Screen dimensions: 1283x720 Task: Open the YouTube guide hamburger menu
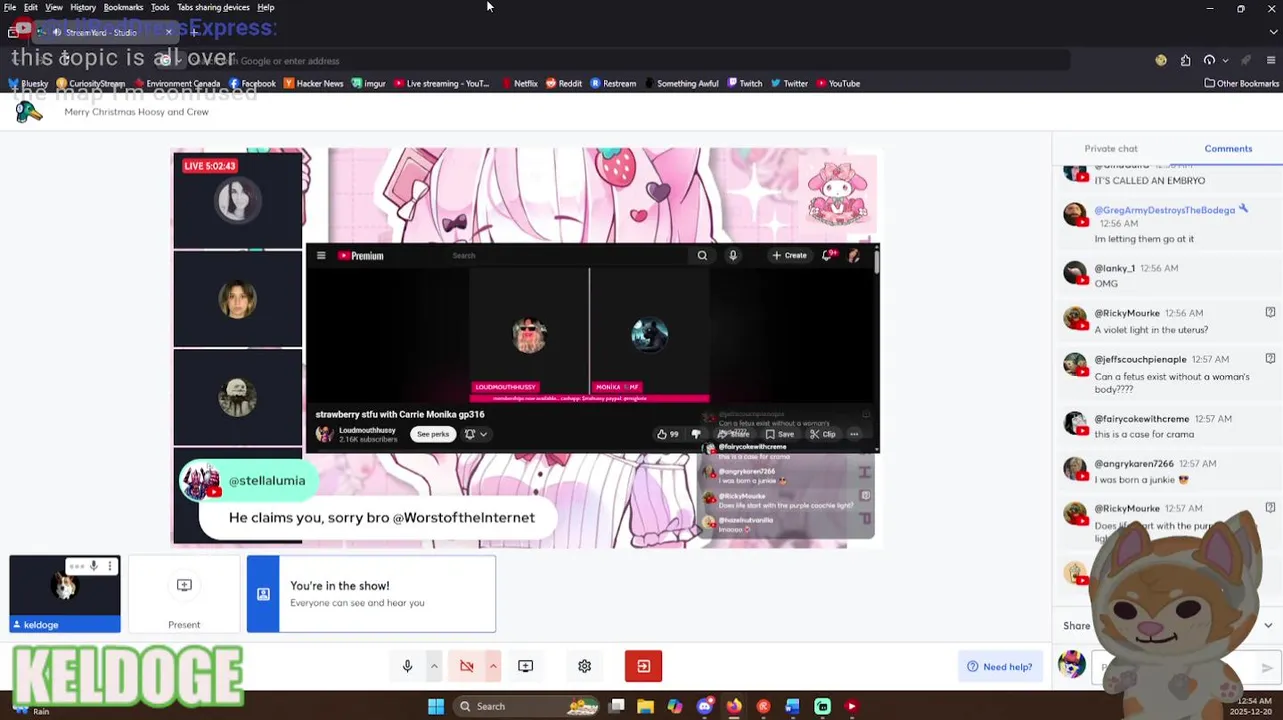coord(321,256)
